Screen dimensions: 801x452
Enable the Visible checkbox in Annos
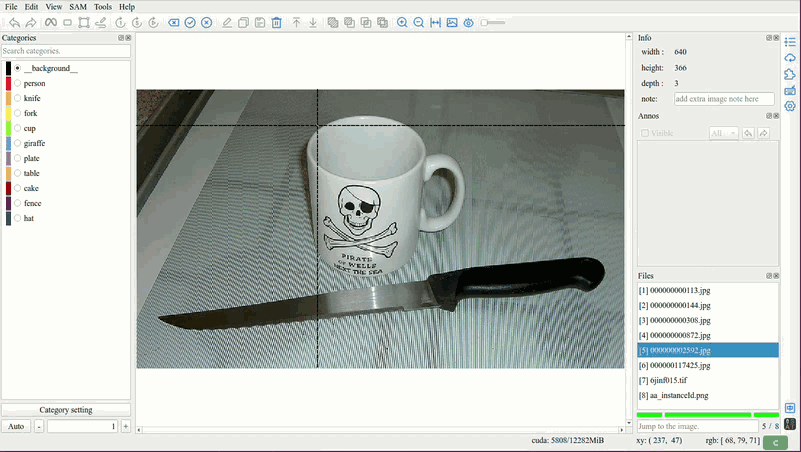point(645,133)
